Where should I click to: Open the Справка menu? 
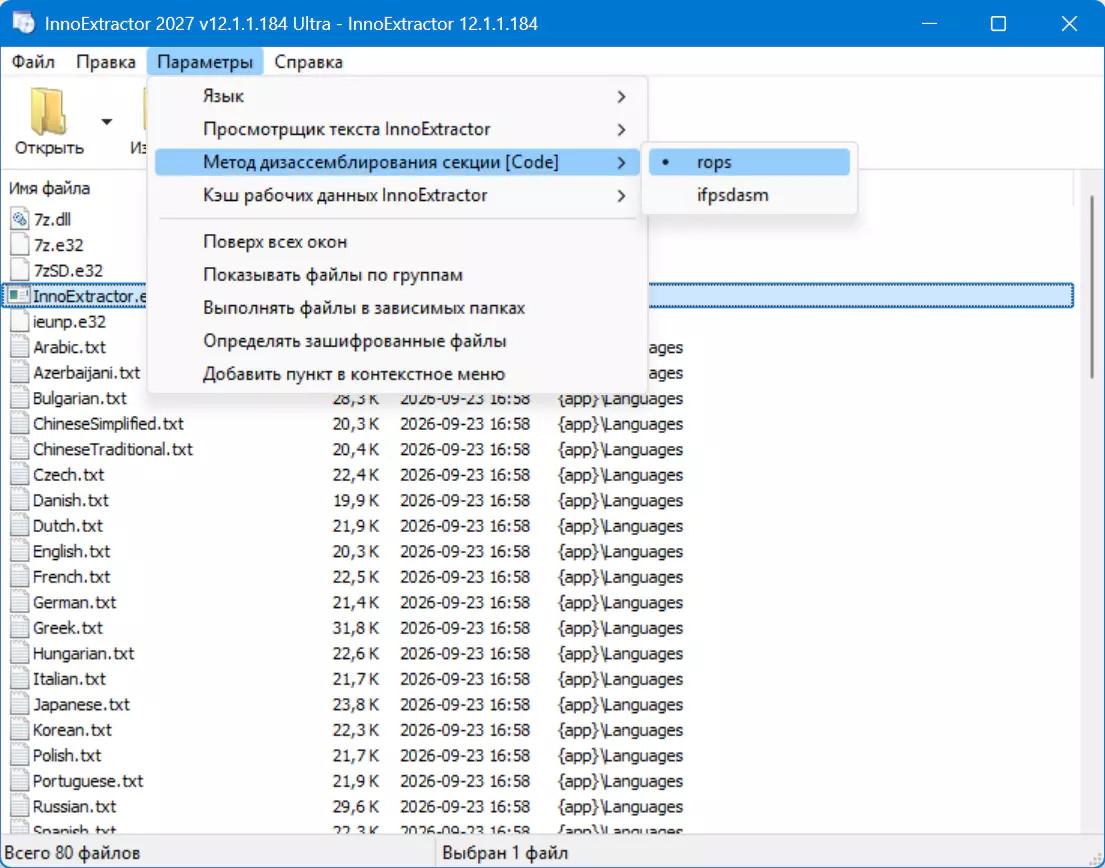[x=309, y=62]
